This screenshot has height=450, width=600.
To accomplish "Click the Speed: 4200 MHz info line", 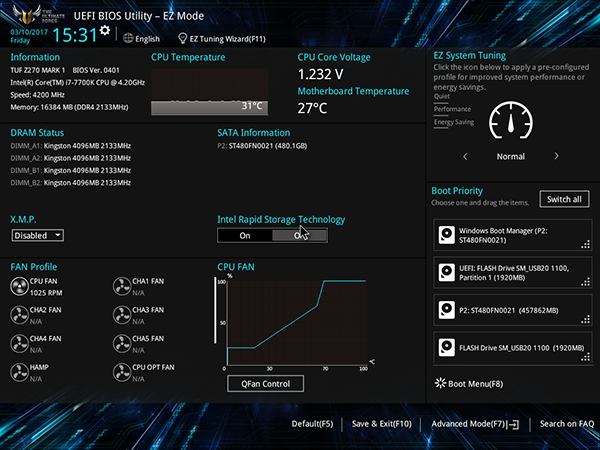I will [38, 95].
